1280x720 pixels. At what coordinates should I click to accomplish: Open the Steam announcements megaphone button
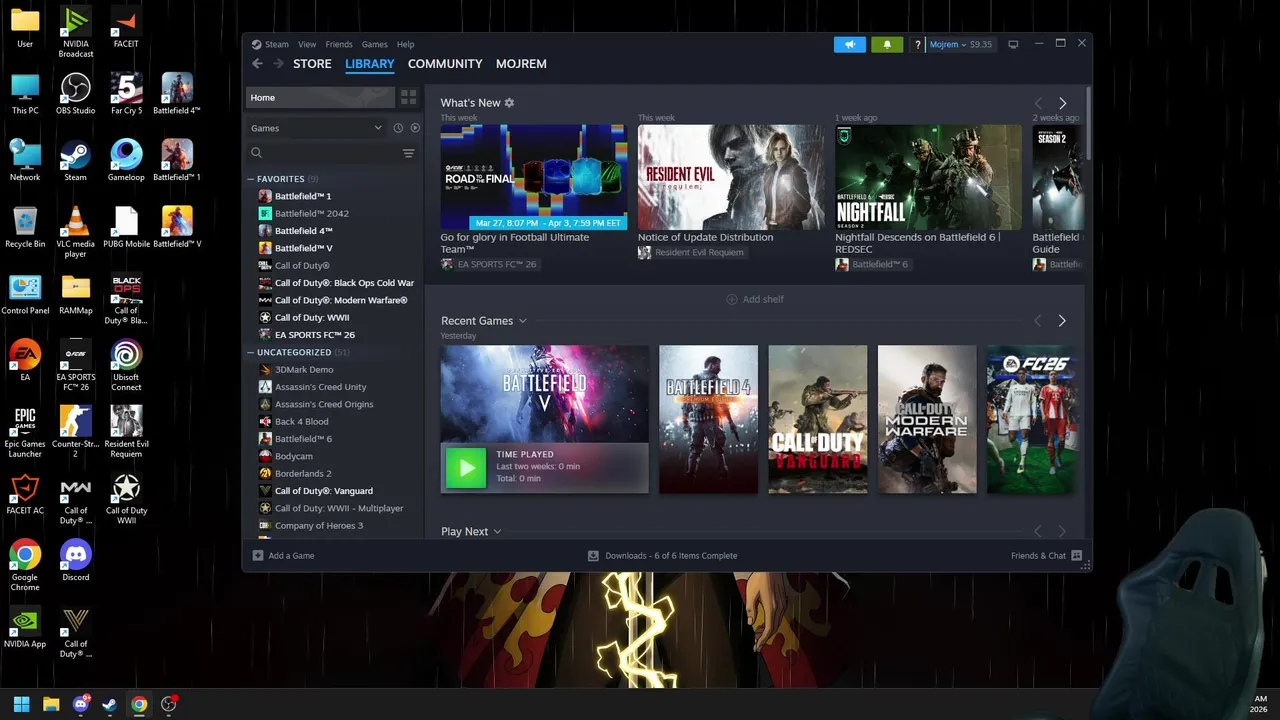pos(850,44)
